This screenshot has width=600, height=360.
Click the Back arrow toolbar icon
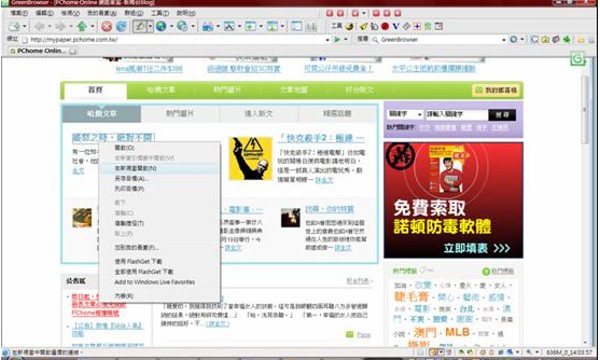tap(39, 26)
